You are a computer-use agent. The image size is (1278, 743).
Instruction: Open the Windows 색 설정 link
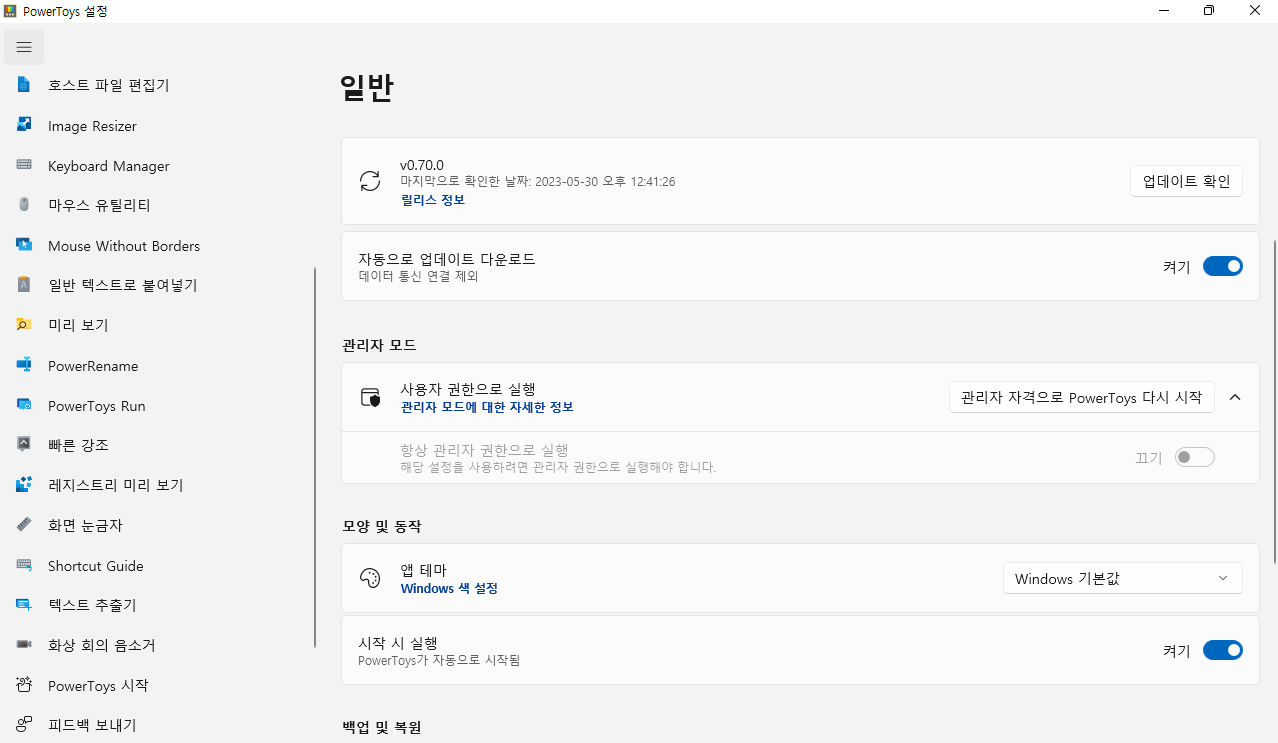coord(449,589)
